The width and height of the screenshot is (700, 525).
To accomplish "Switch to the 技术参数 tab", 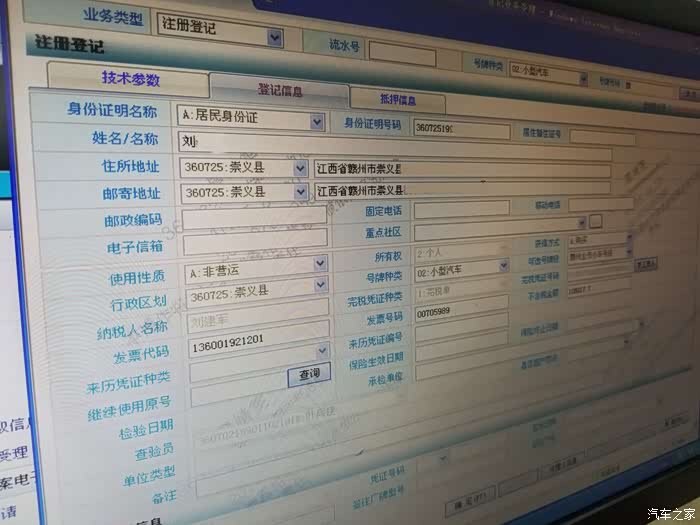I will (130, 79).
